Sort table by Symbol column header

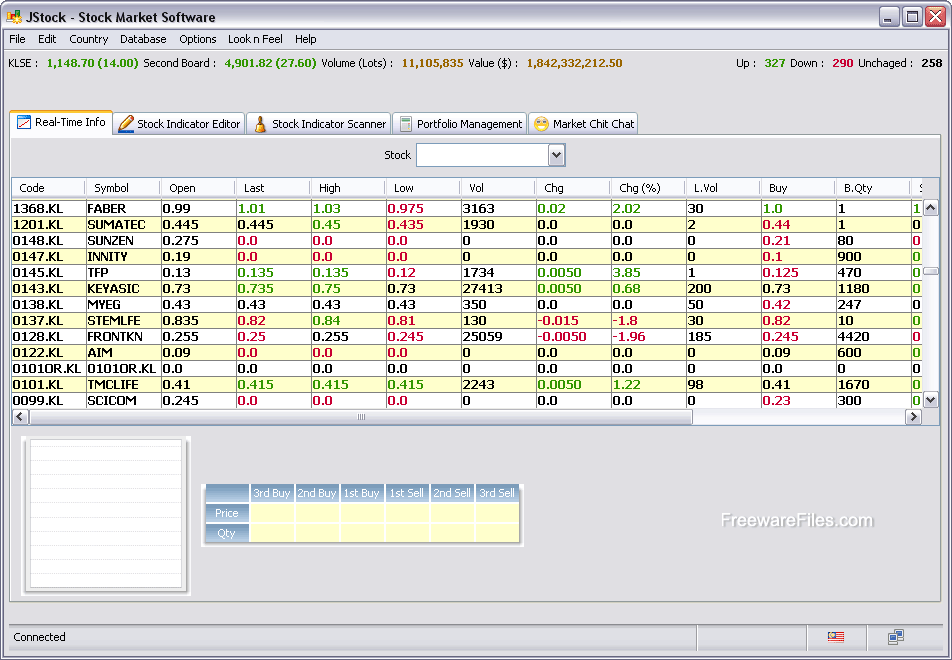coord(123,188)
